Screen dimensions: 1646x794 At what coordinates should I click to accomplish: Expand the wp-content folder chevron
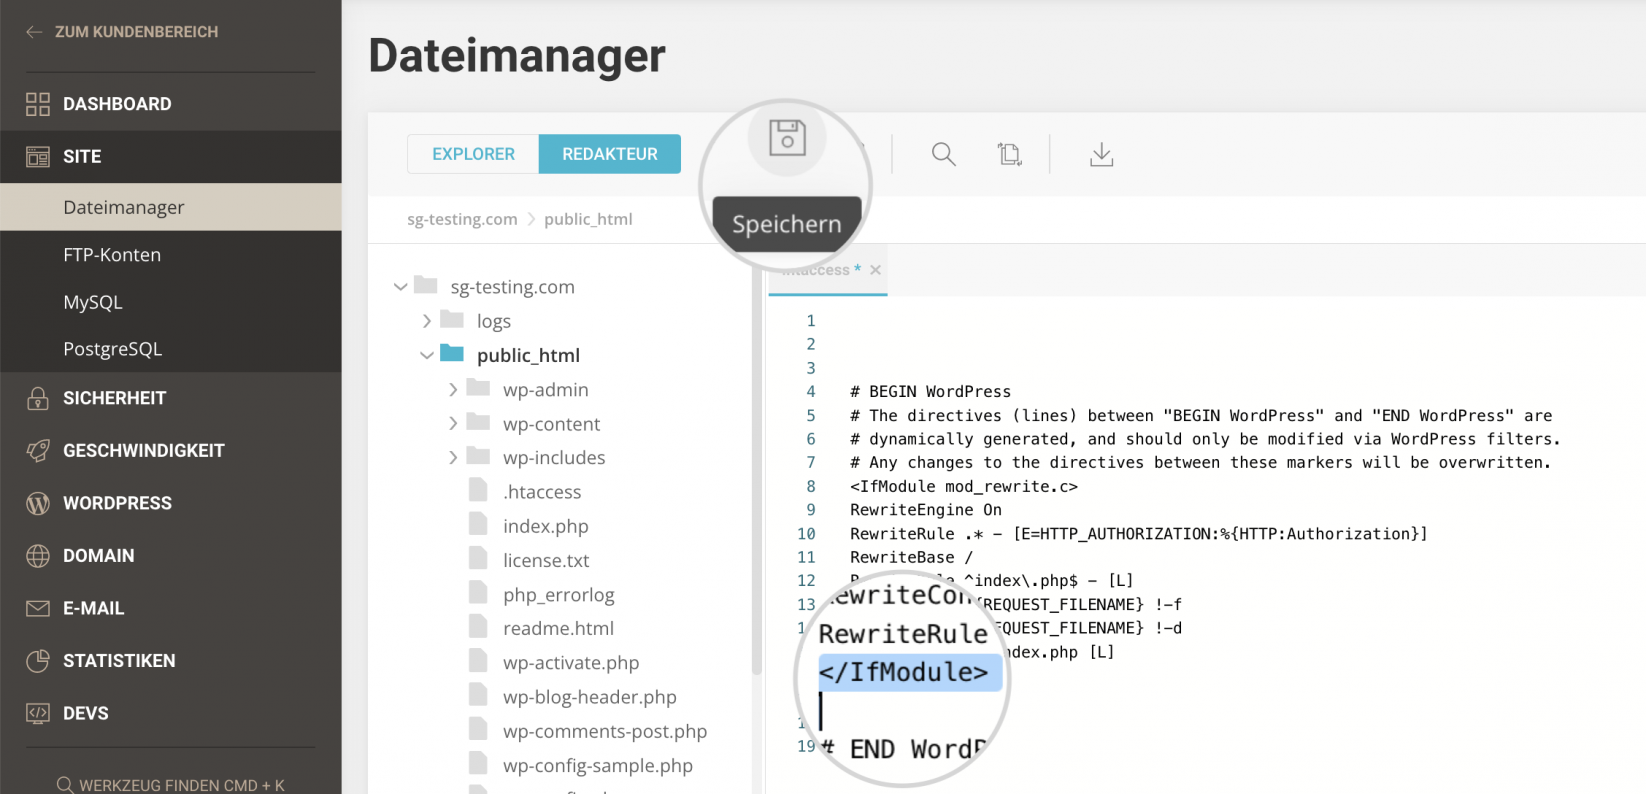click(x=453, y=424)
